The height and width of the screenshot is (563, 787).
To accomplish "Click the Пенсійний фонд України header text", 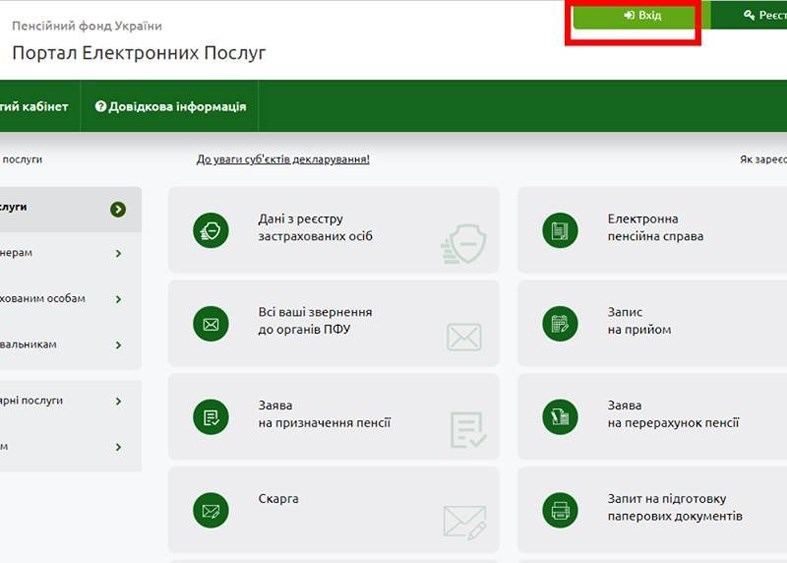I will coord(87,26).
